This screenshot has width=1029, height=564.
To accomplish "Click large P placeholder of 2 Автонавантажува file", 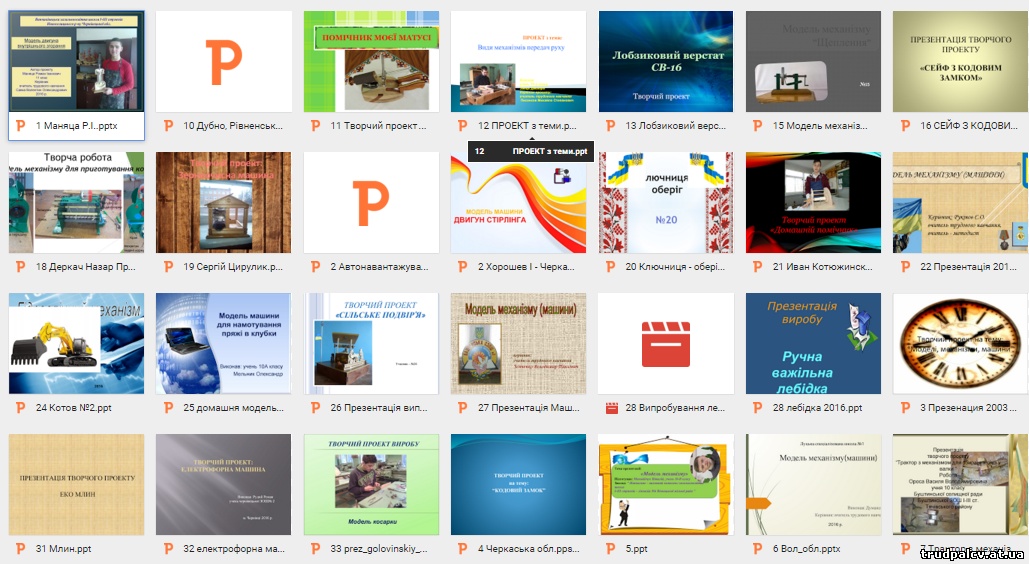I will coord(371,202).
